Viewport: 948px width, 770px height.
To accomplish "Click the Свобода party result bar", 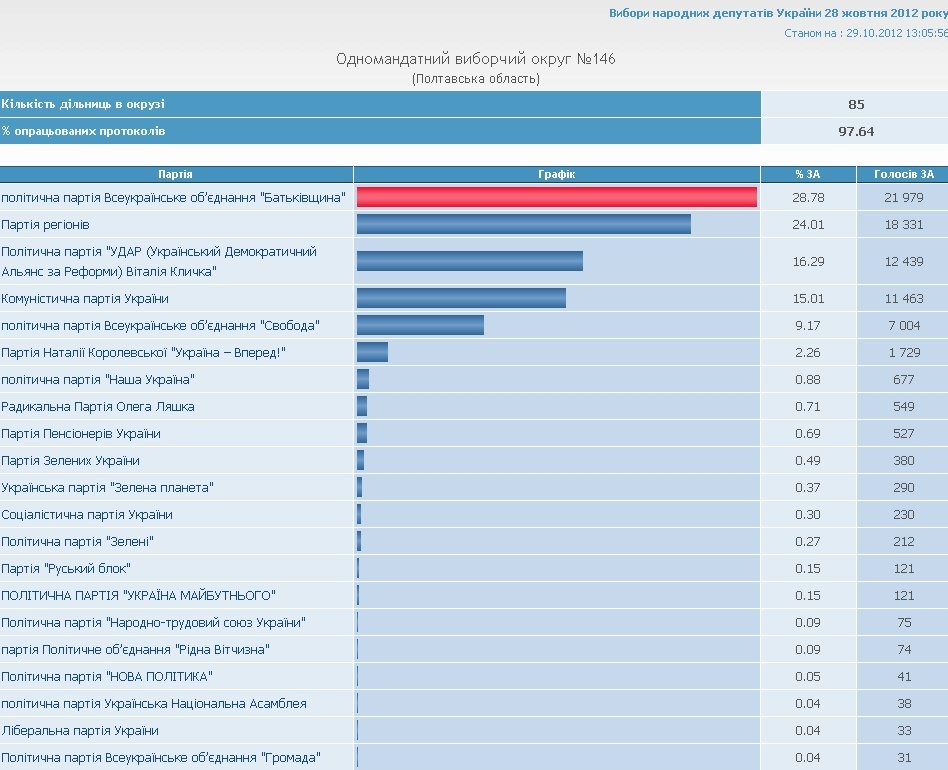I will click(420, 325).
